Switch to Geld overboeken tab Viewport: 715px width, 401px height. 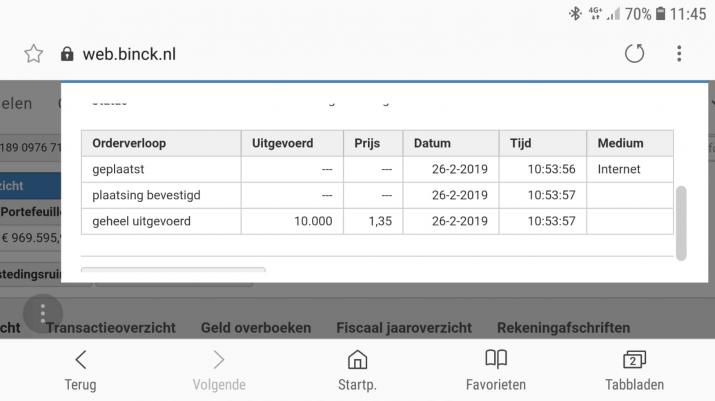tap(256, 327)
